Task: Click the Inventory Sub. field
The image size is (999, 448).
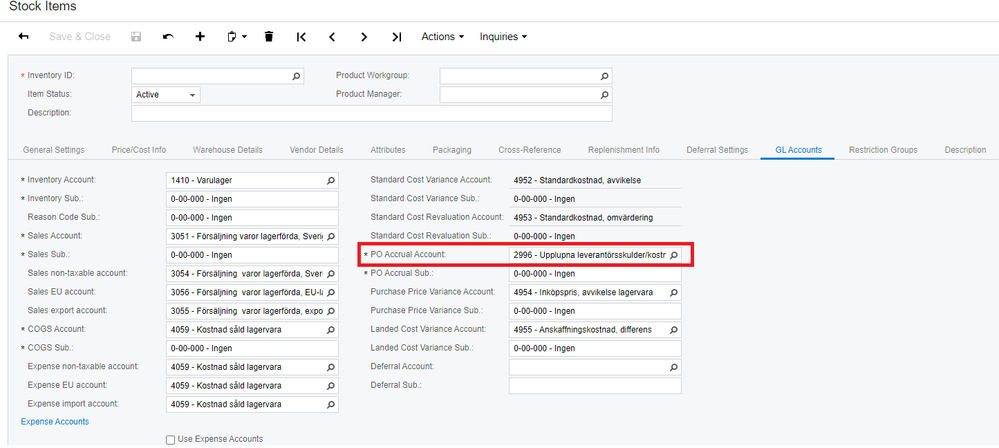Action: [252, 199]
